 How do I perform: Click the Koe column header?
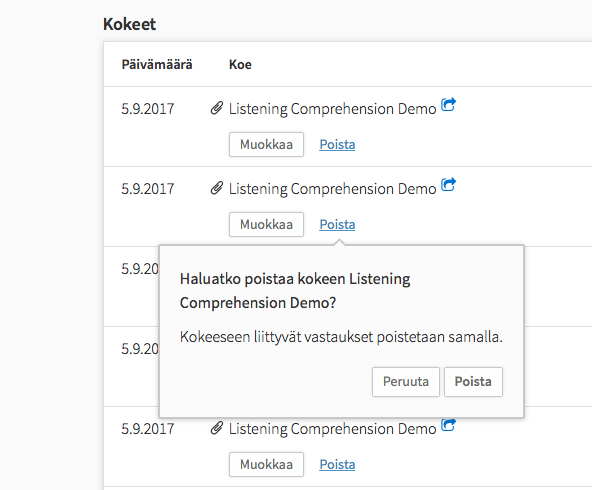tap(240, 65)
